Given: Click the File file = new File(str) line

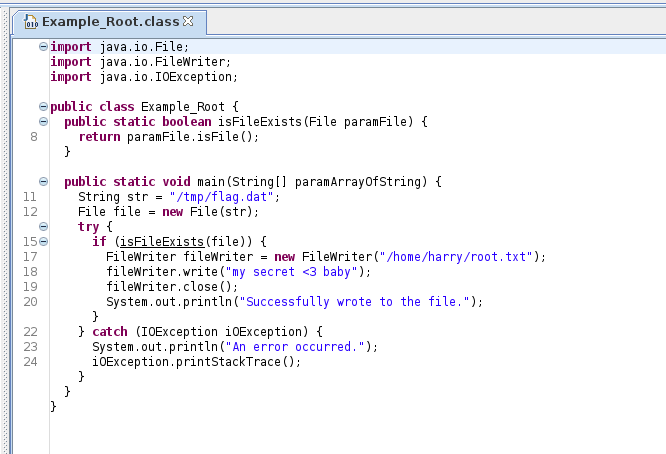Looking at the screenshot, I should click(x=168, y=212).
